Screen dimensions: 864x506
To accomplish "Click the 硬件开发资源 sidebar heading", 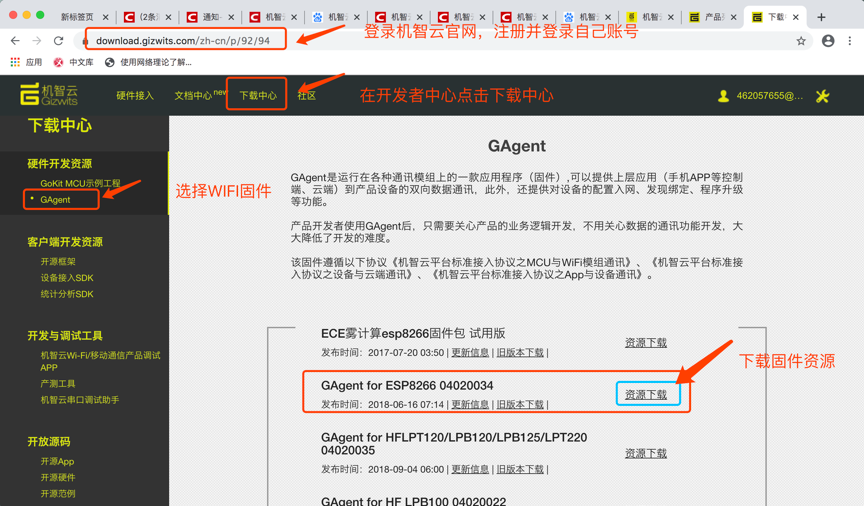I will [x=60, y=164].
